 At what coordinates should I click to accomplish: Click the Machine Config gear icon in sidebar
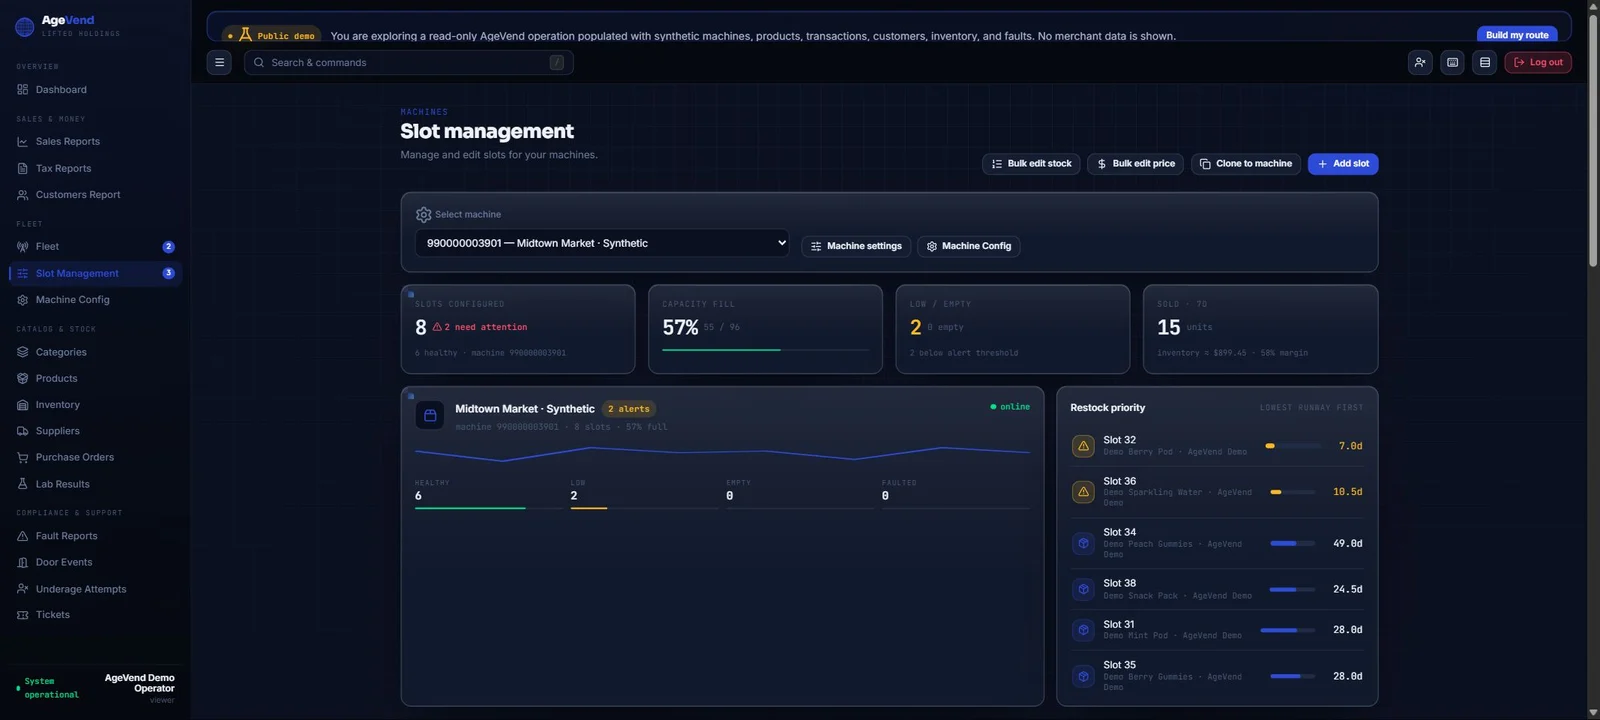tap(23, 300)
